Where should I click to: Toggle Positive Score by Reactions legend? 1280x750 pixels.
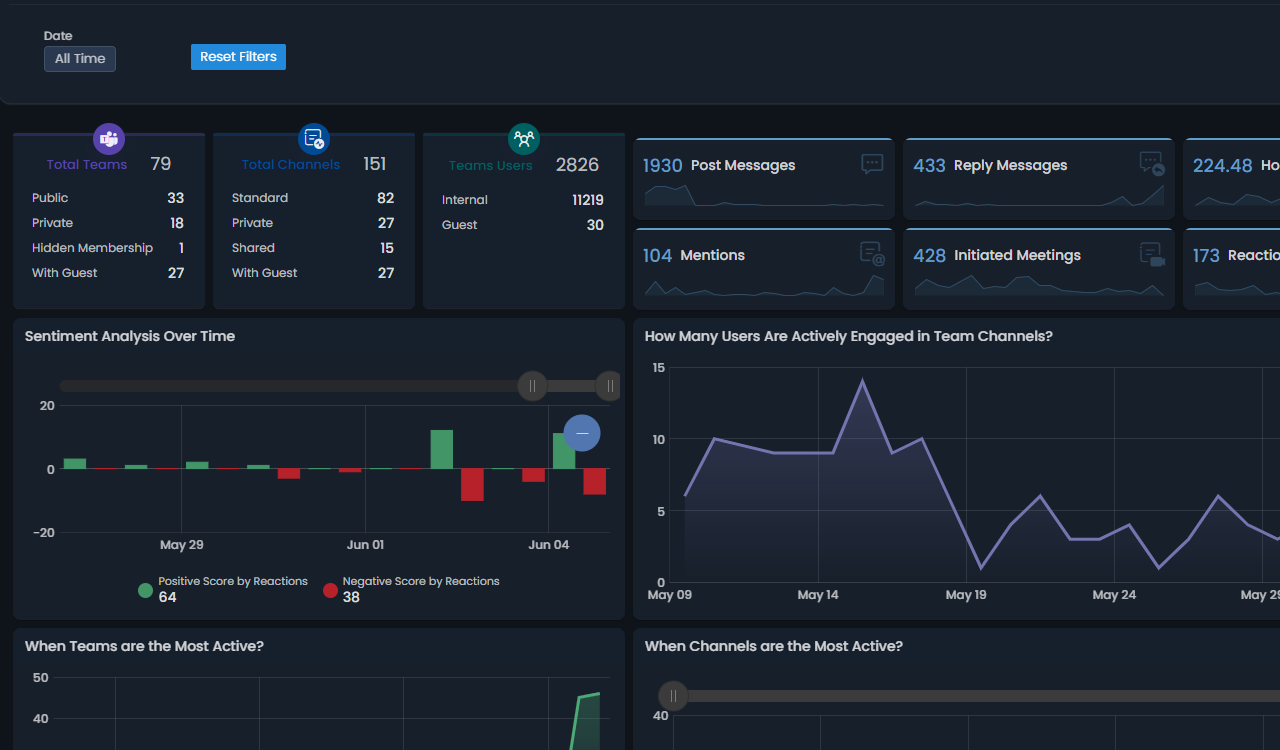click(x=146, y=590)
